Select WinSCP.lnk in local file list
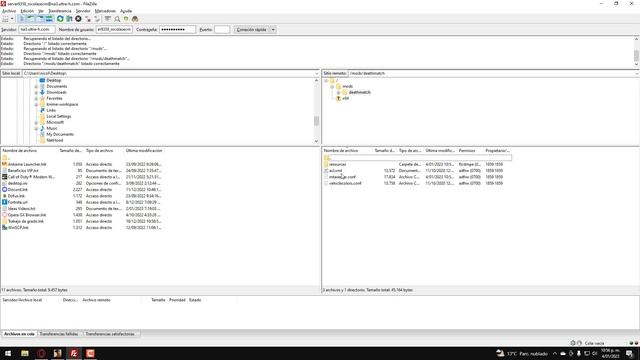This screenshot has height=360, width=640. (18, 228)
